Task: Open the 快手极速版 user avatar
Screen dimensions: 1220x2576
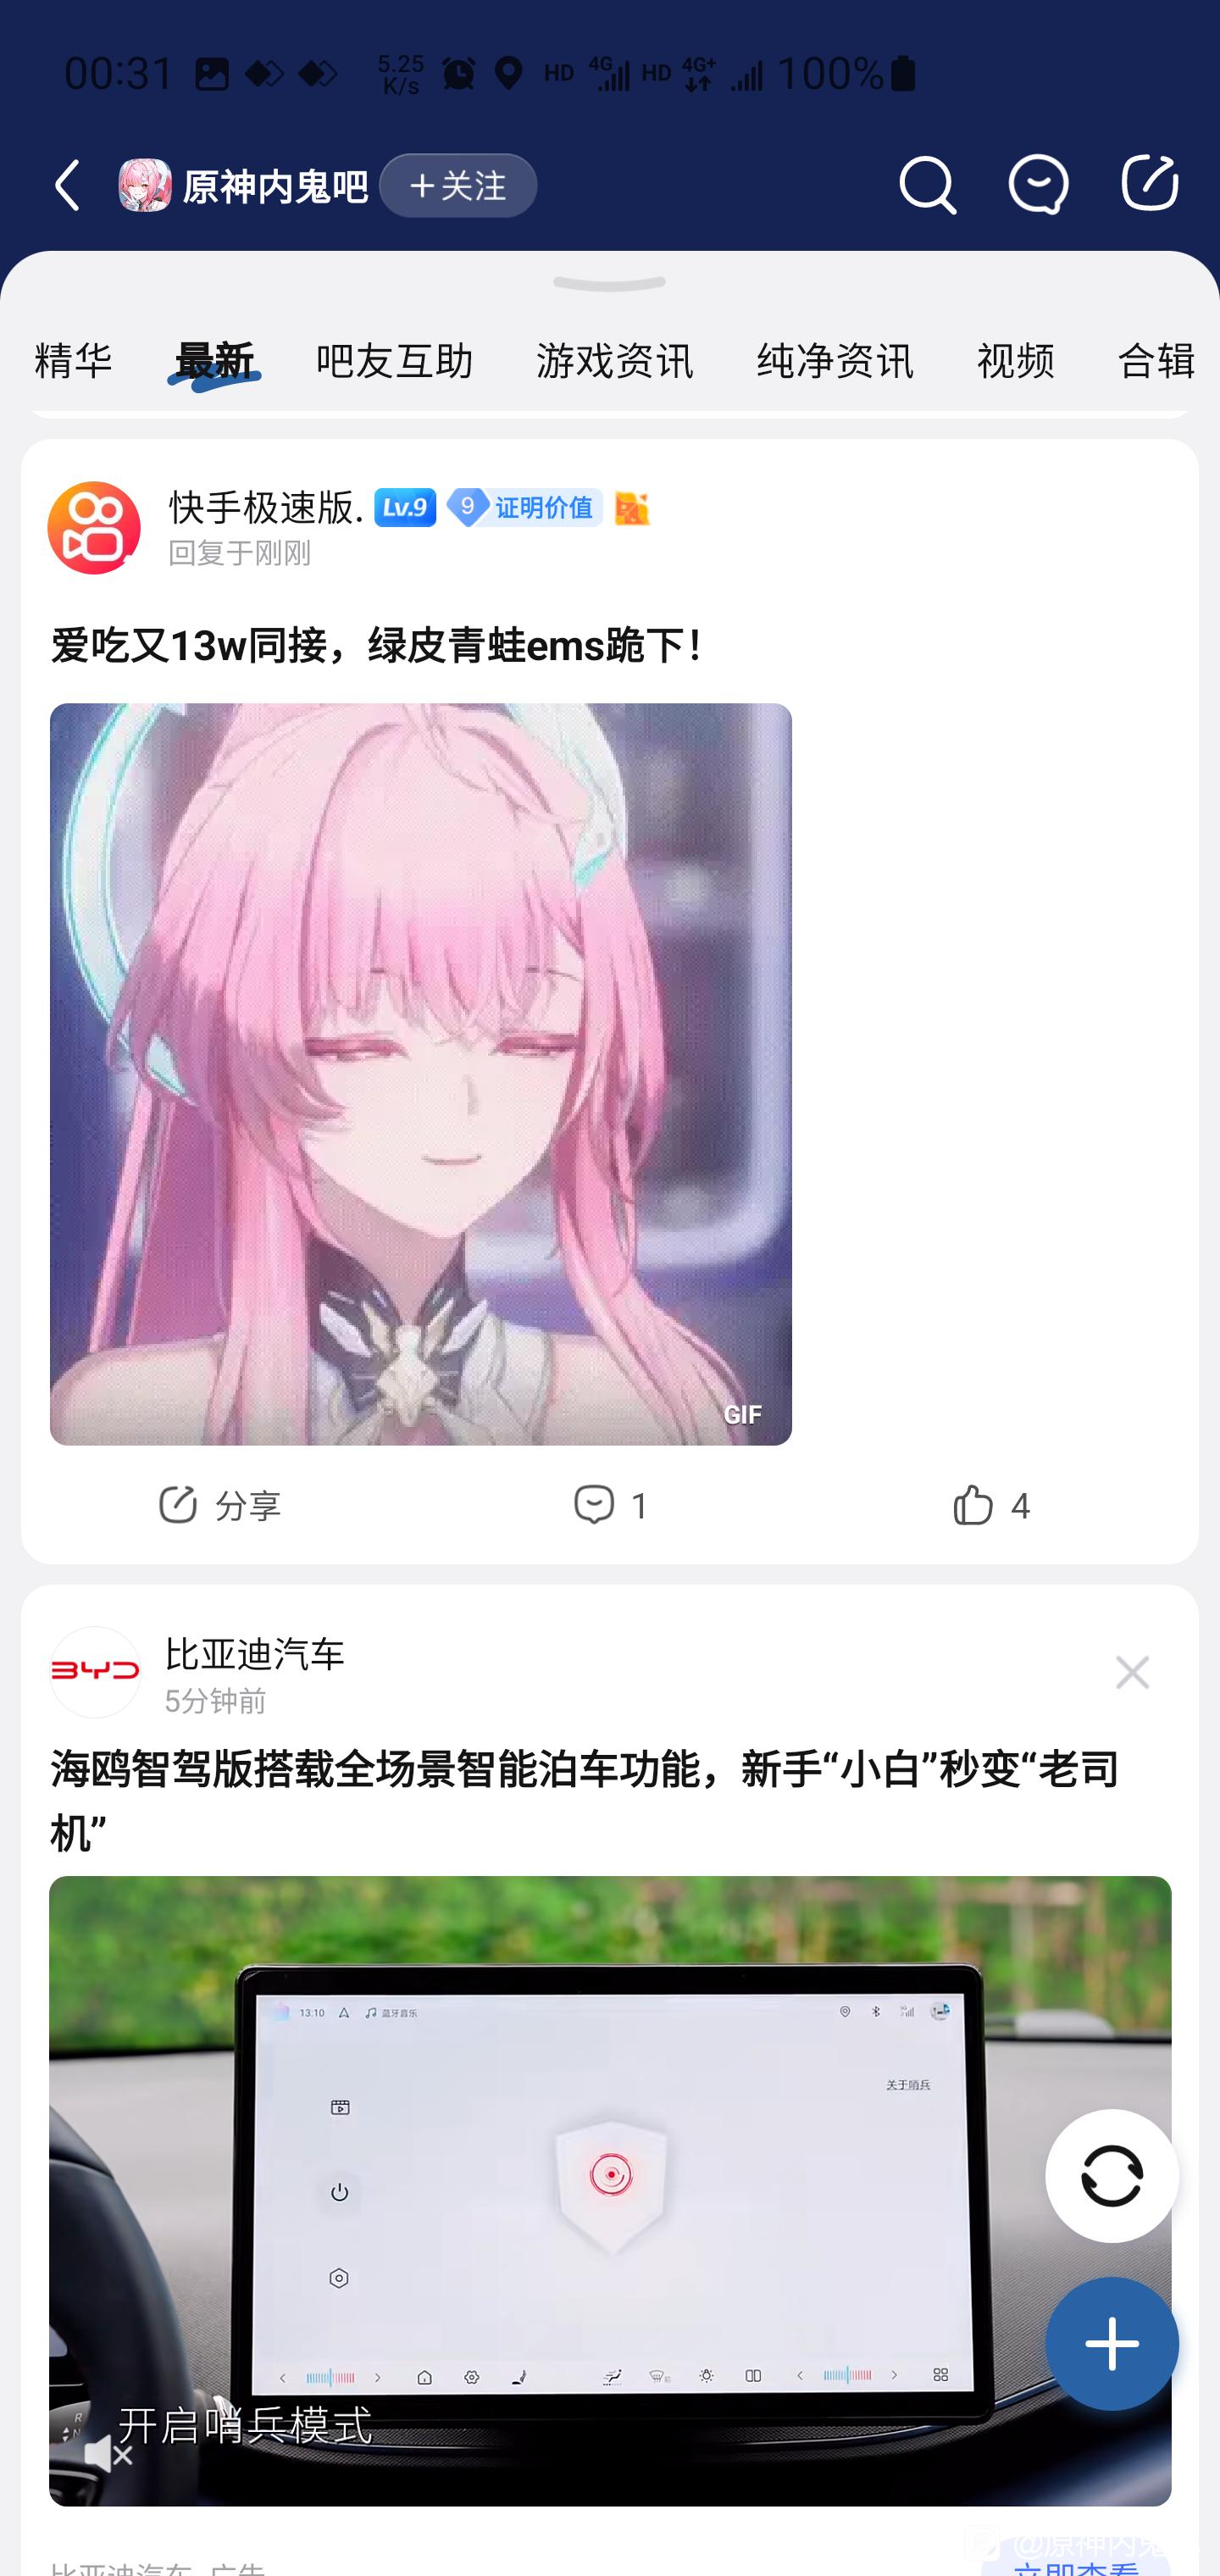Action: [x=94, y=528]
